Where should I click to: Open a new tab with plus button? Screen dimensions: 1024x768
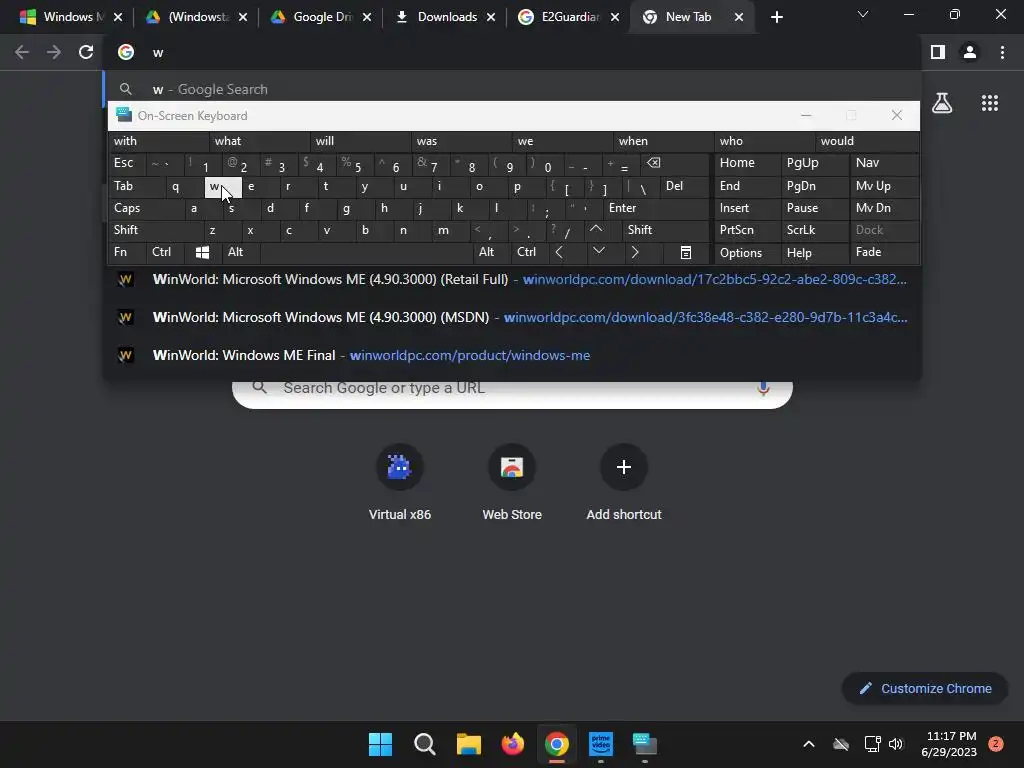click(776, 17)
